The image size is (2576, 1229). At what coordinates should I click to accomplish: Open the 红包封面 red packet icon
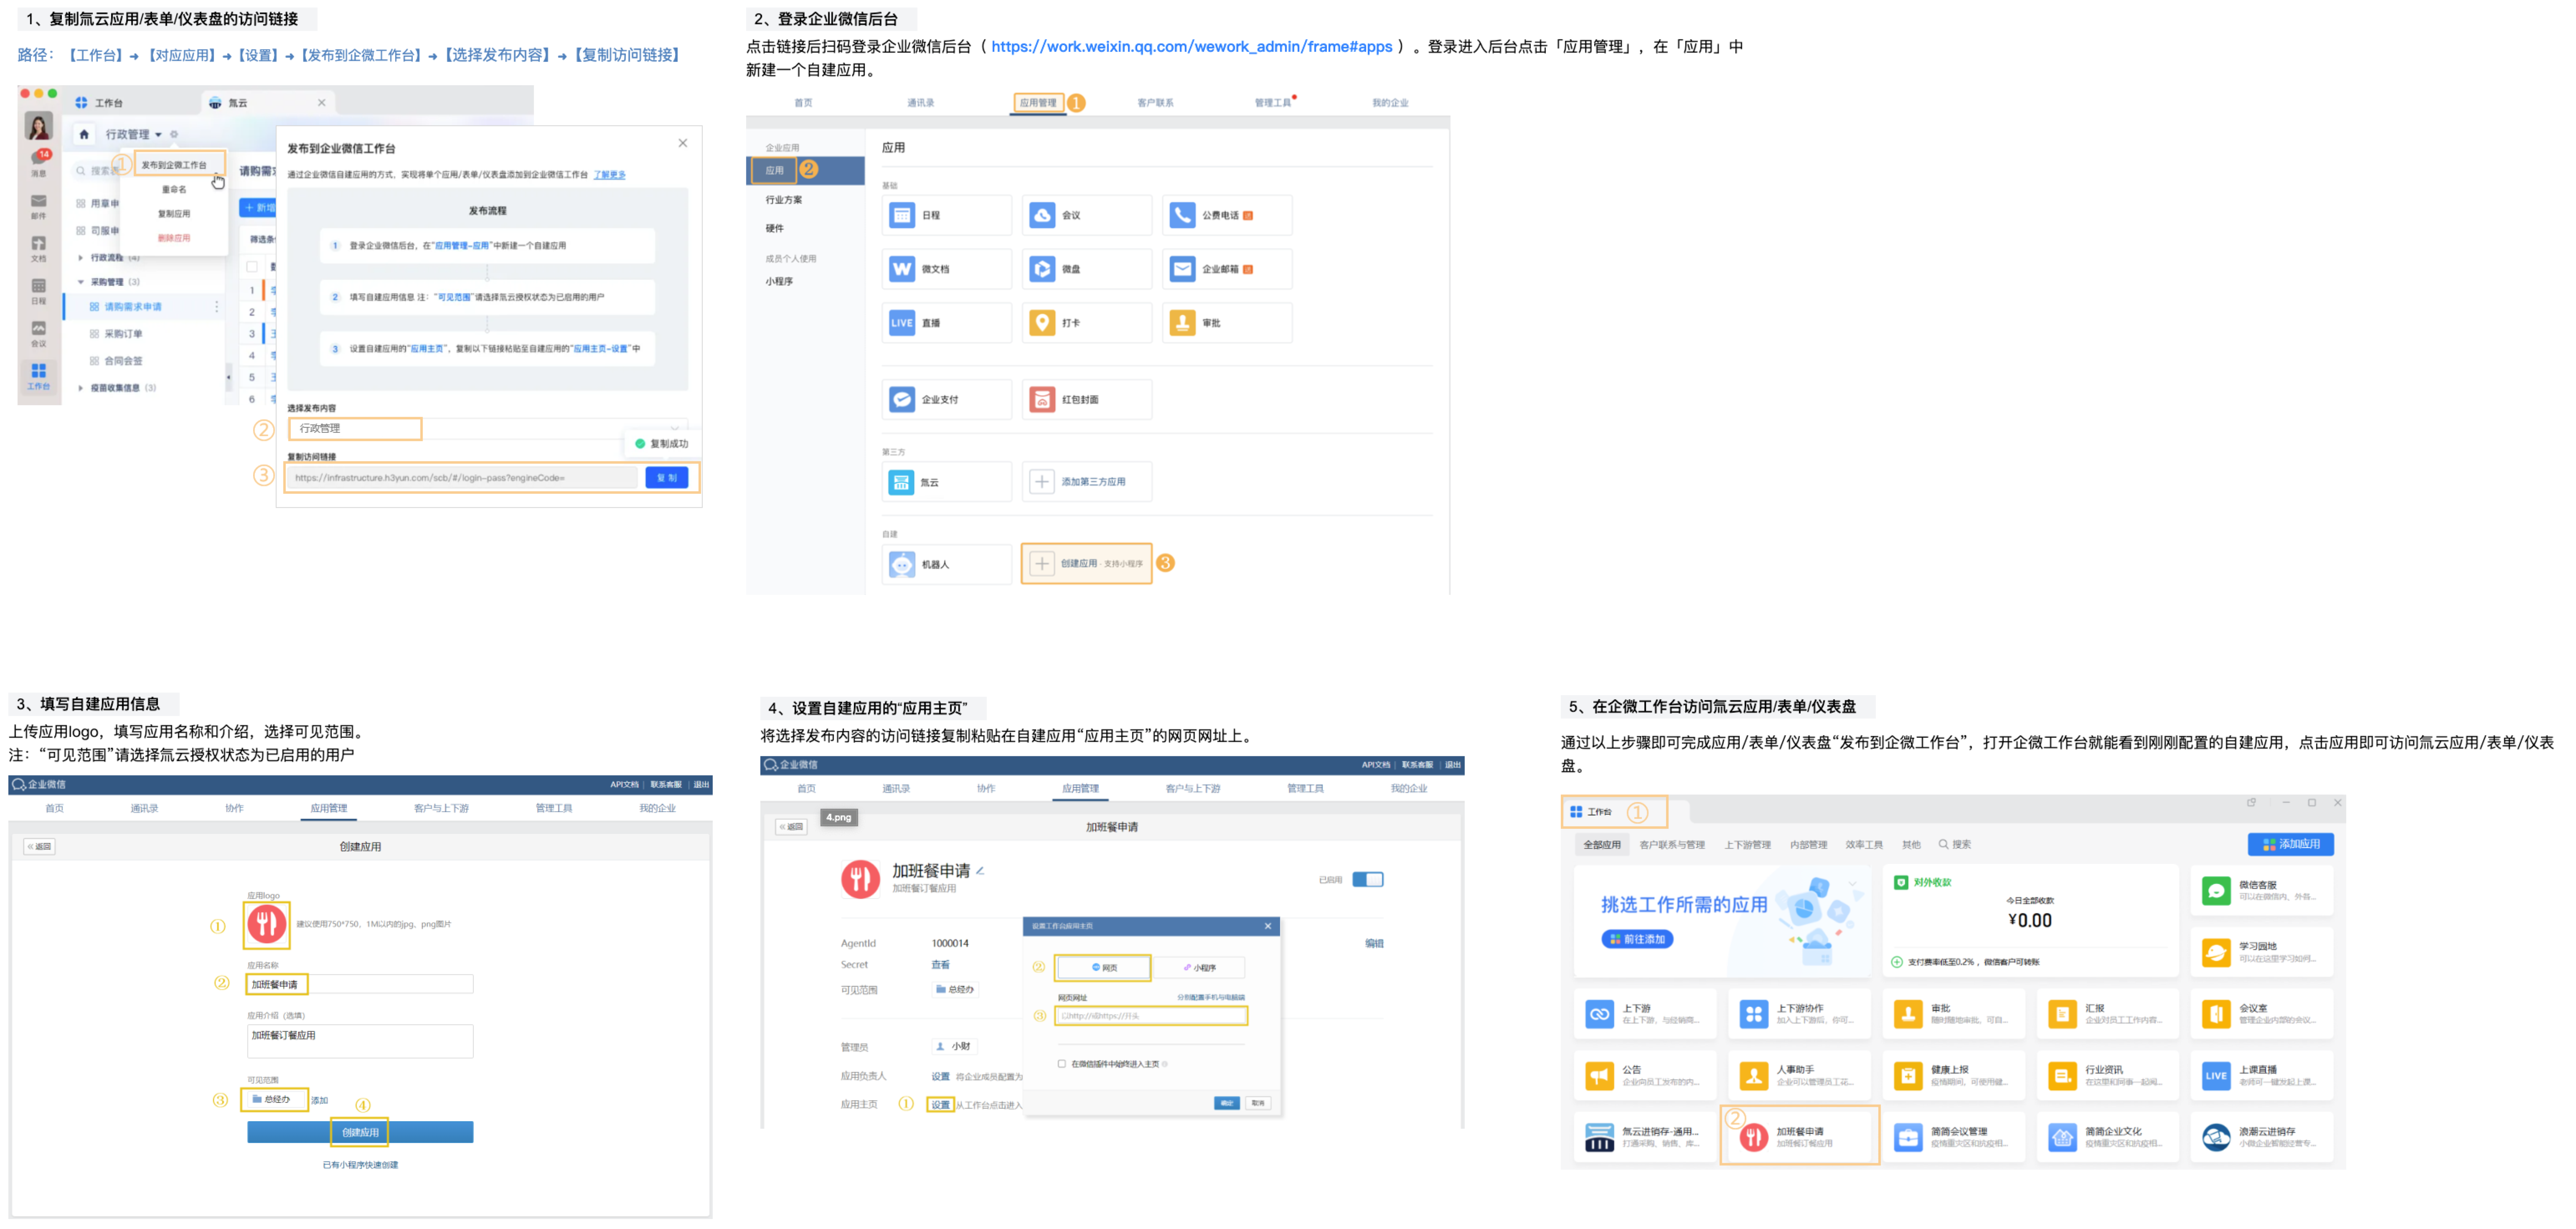(x=1042, y=399)
